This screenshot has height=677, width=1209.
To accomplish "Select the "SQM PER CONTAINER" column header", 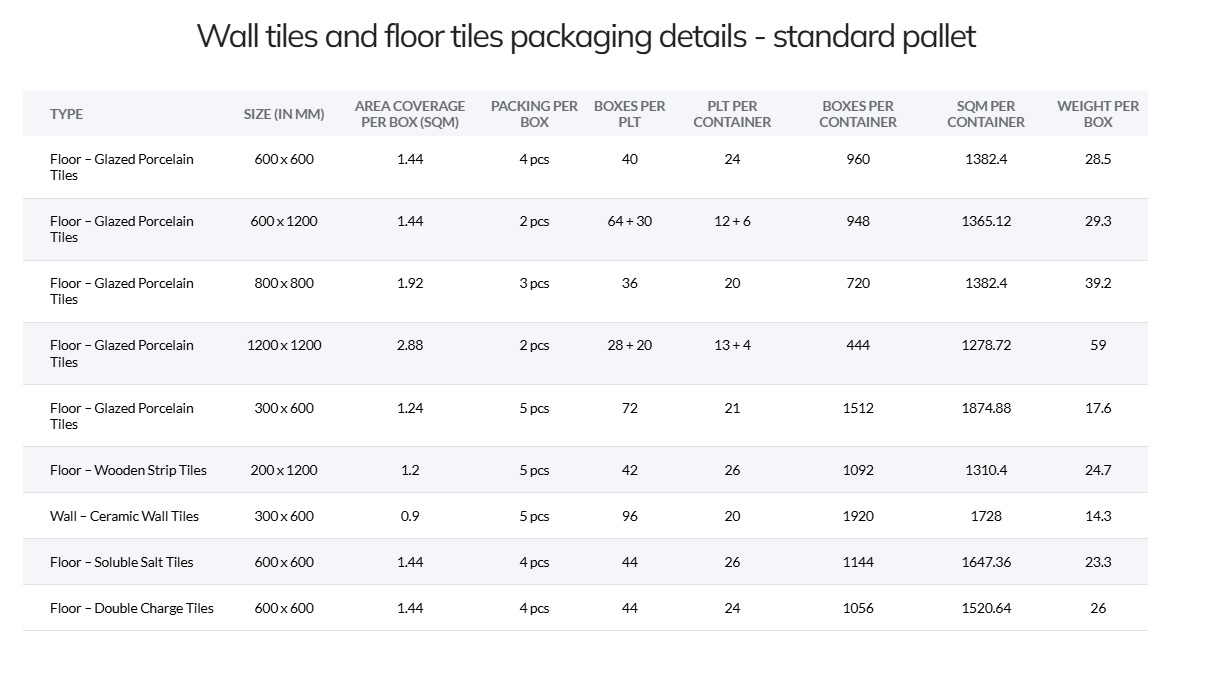I will [986, 114].
